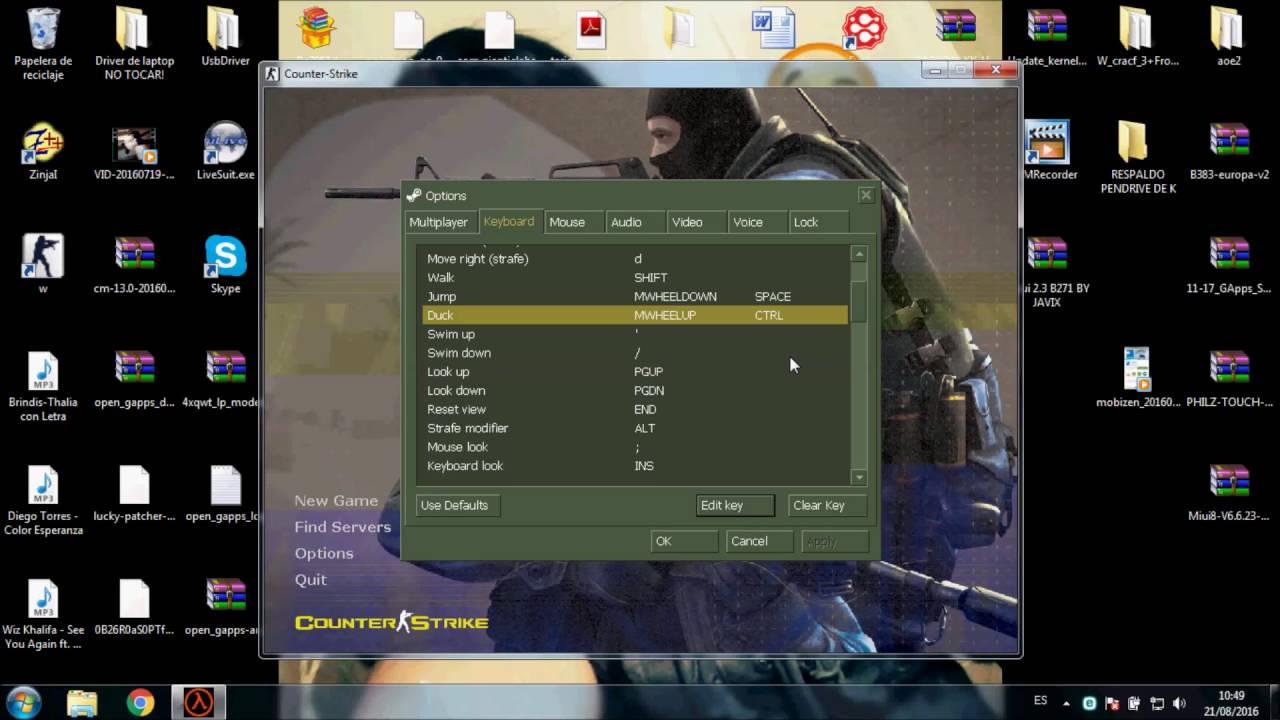This screenshot has height=720, width=1280.
Task: Click the Cancel button
Action: pyautogui.click(x=759, y=541)
